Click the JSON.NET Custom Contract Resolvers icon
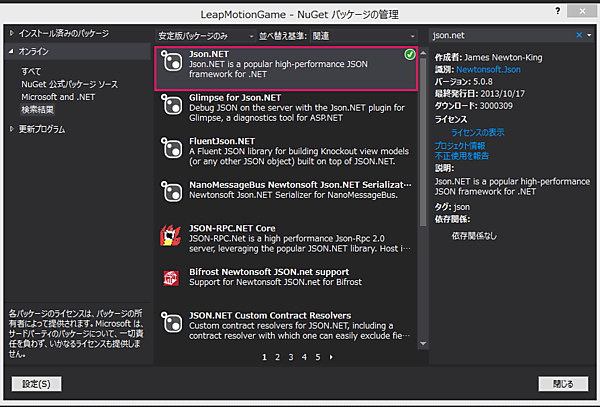This screenshot has height=407, width=600. [170, 320]
